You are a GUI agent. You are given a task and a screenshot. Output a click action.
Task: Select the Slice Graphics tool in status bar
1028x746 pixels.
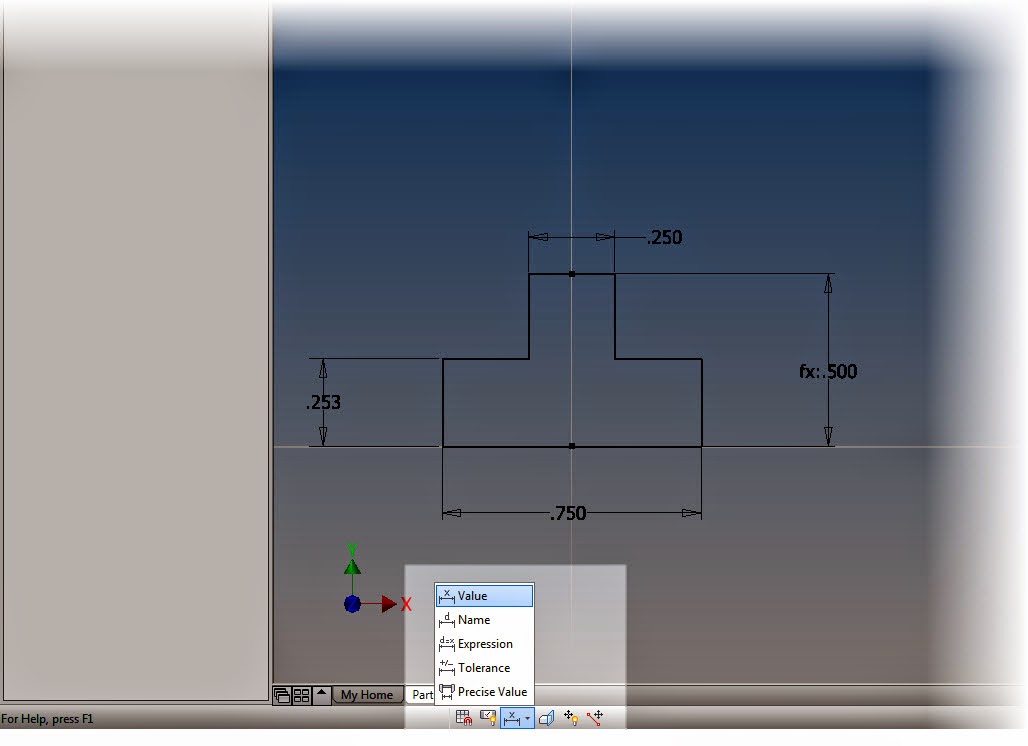click(x=548, y=717)
